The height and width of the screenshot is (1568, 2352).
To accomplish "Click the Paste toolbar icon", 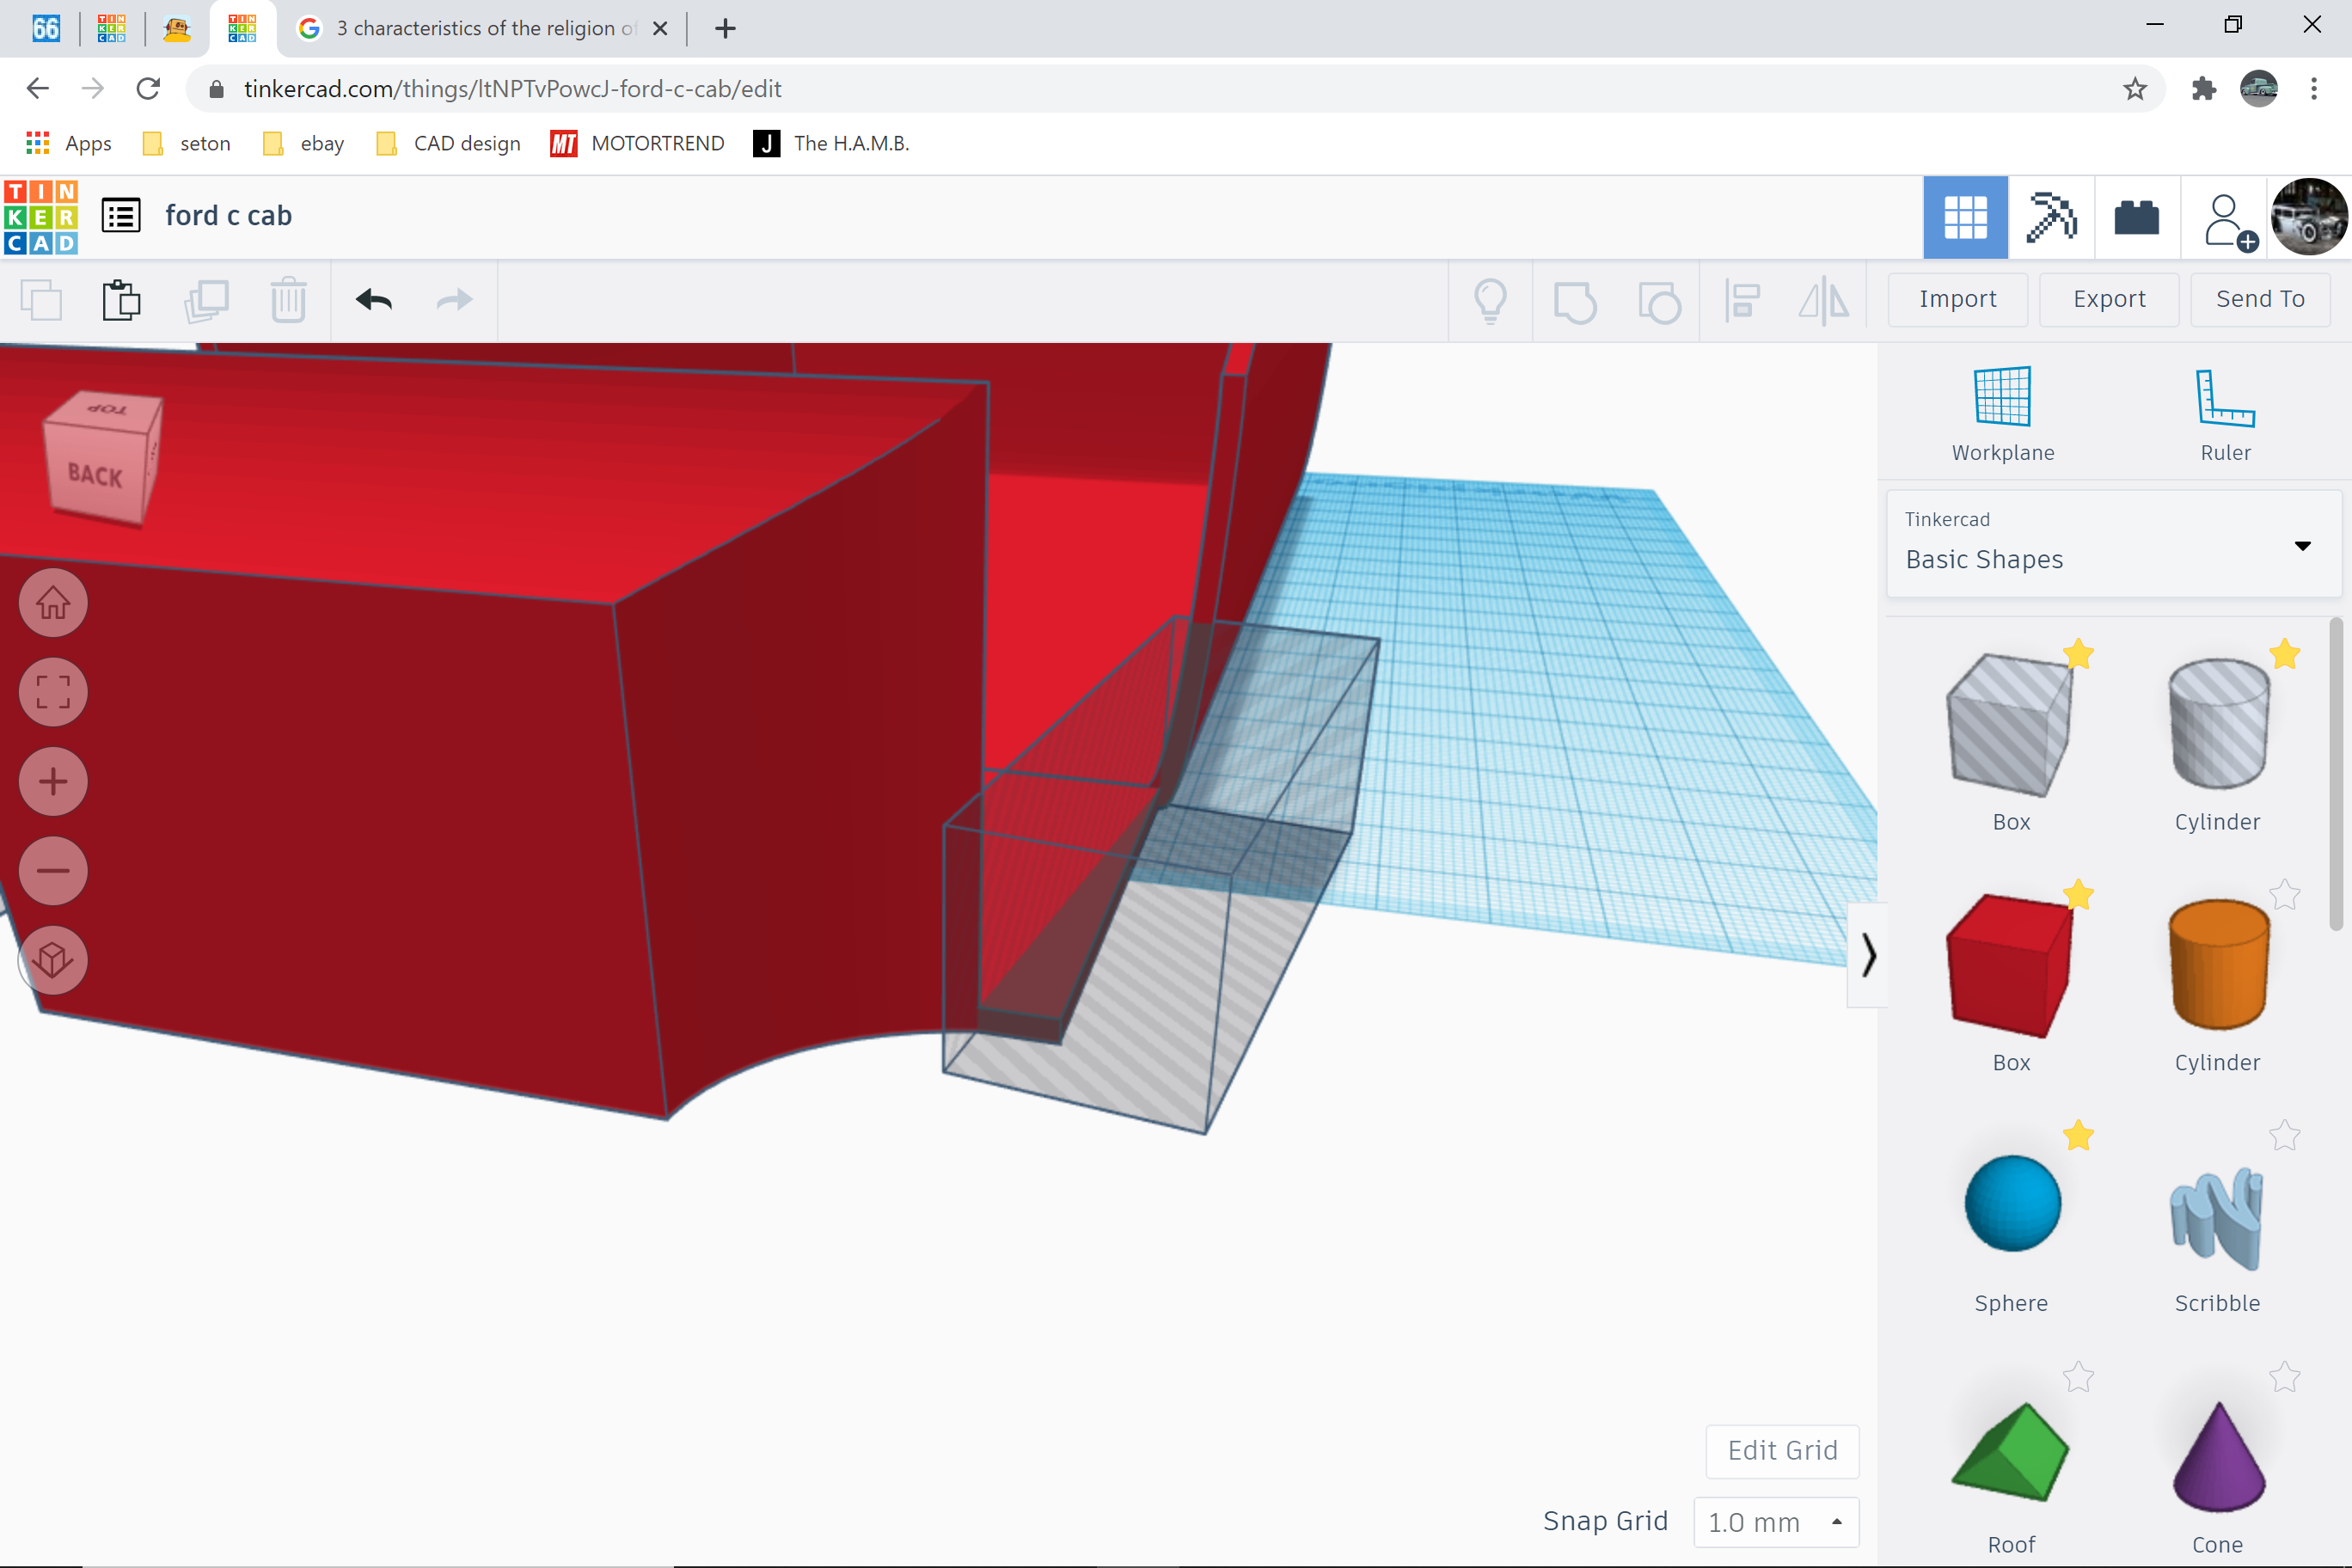I will point(122,300).
